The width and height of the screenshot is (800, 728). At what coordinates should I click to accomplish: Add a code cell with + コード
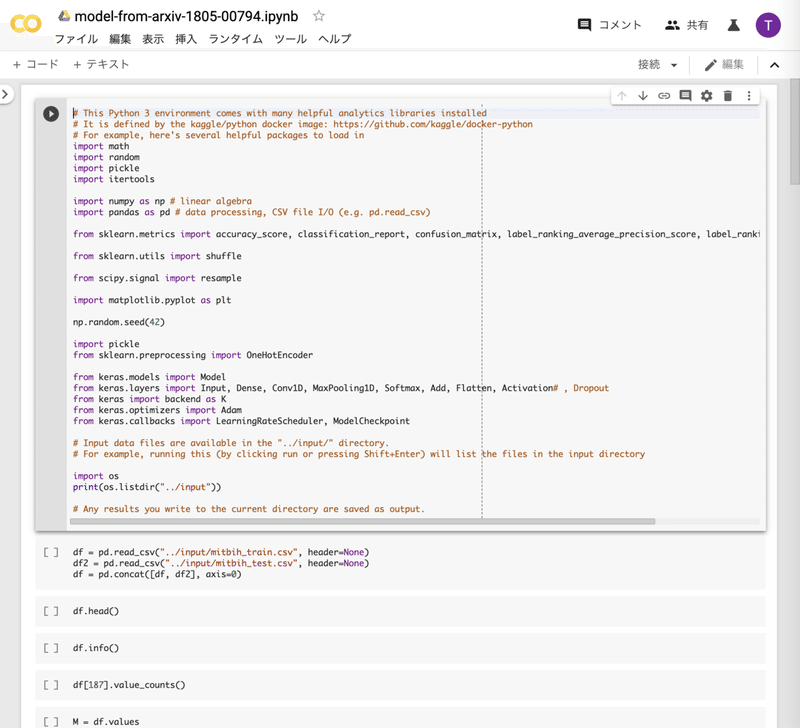pyautogui.click(x=36, y=64)
